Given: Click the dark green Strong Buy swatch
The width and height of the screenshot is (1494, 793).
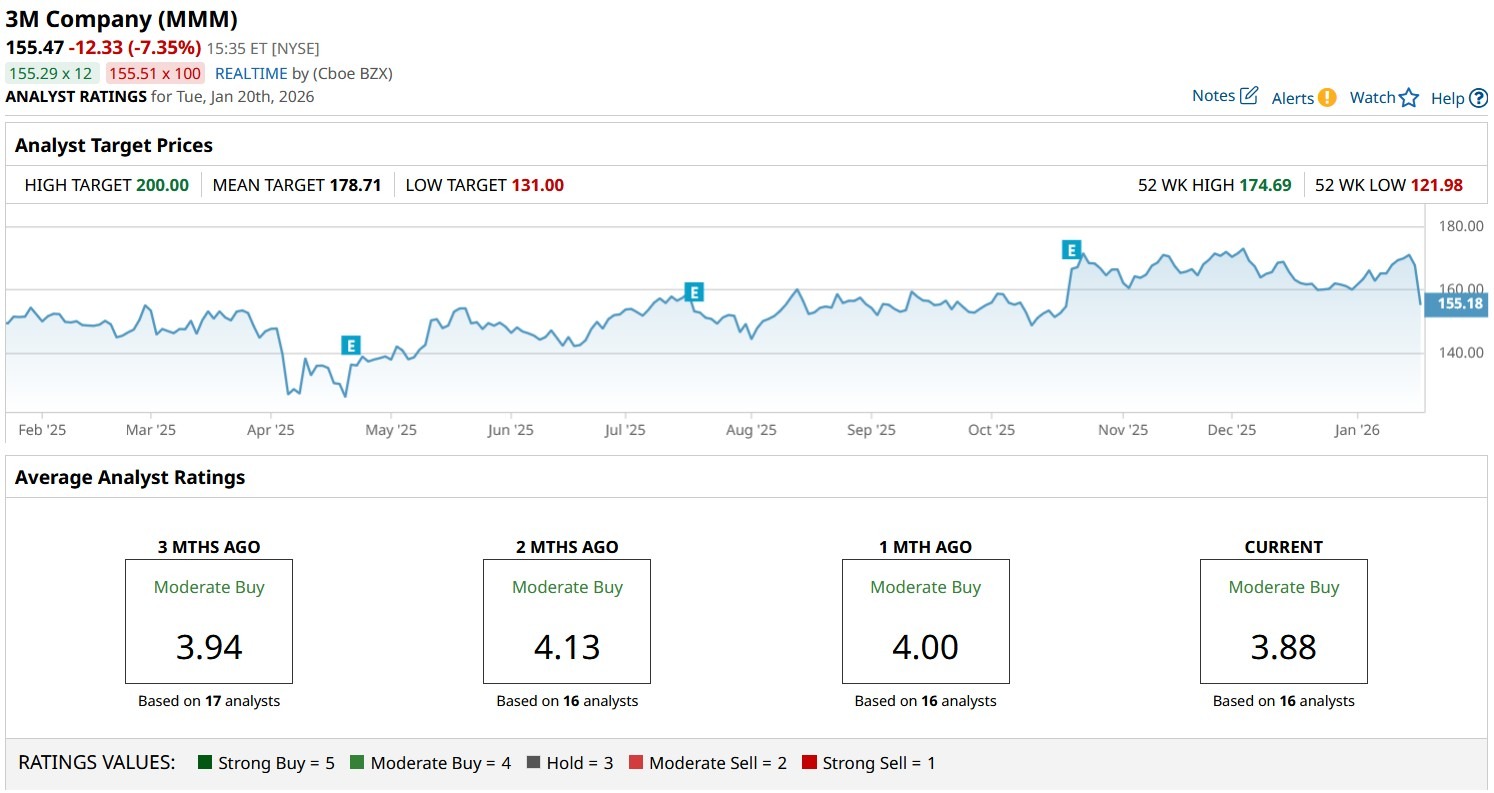Looking at the screenshot, I should [x=206, y=763].
